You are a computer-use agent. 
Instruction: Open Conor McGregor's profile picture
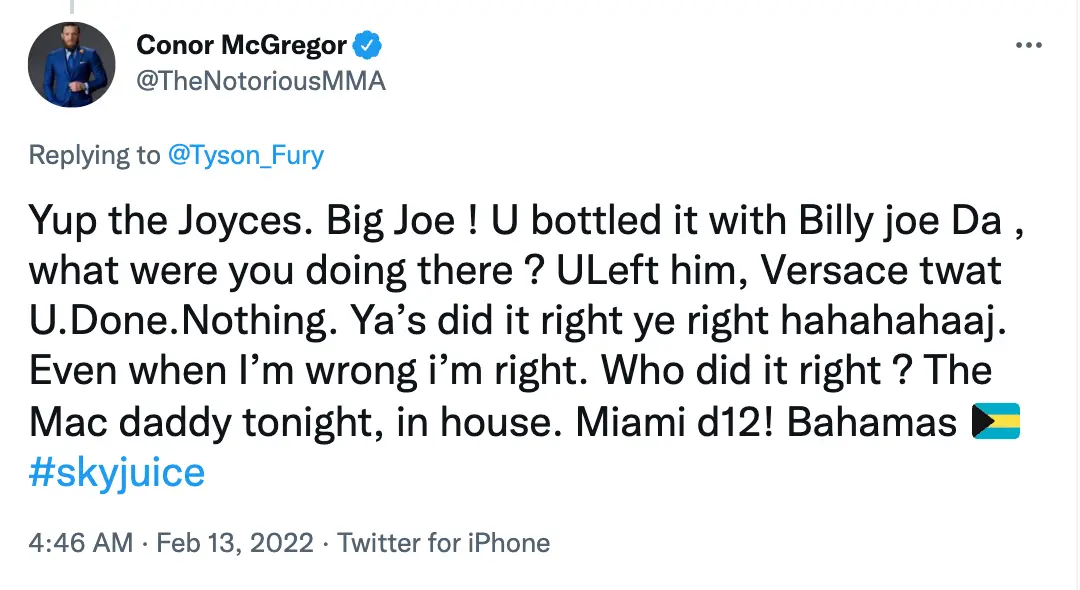(x=71, y=65)
